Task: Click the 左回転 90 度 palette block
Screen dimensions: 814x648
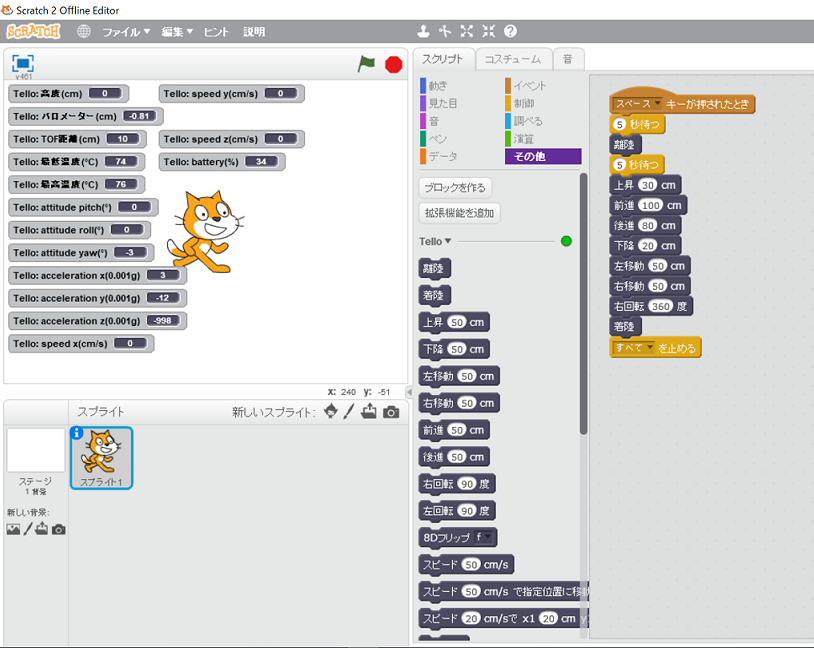Action: point(457,510)
